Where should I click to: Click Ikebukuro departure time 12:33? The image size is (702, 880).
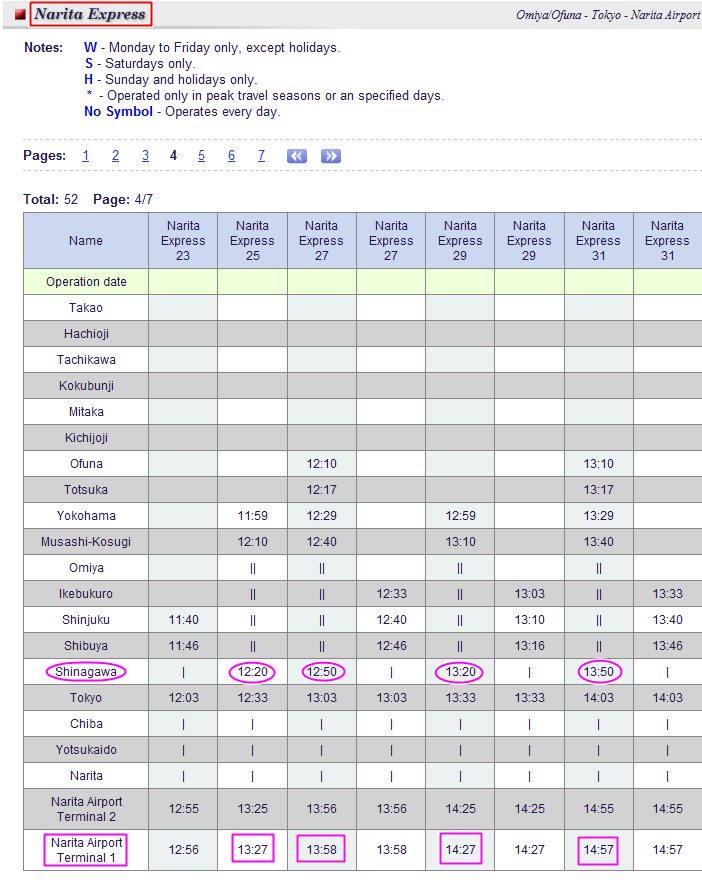coord(391,594)
